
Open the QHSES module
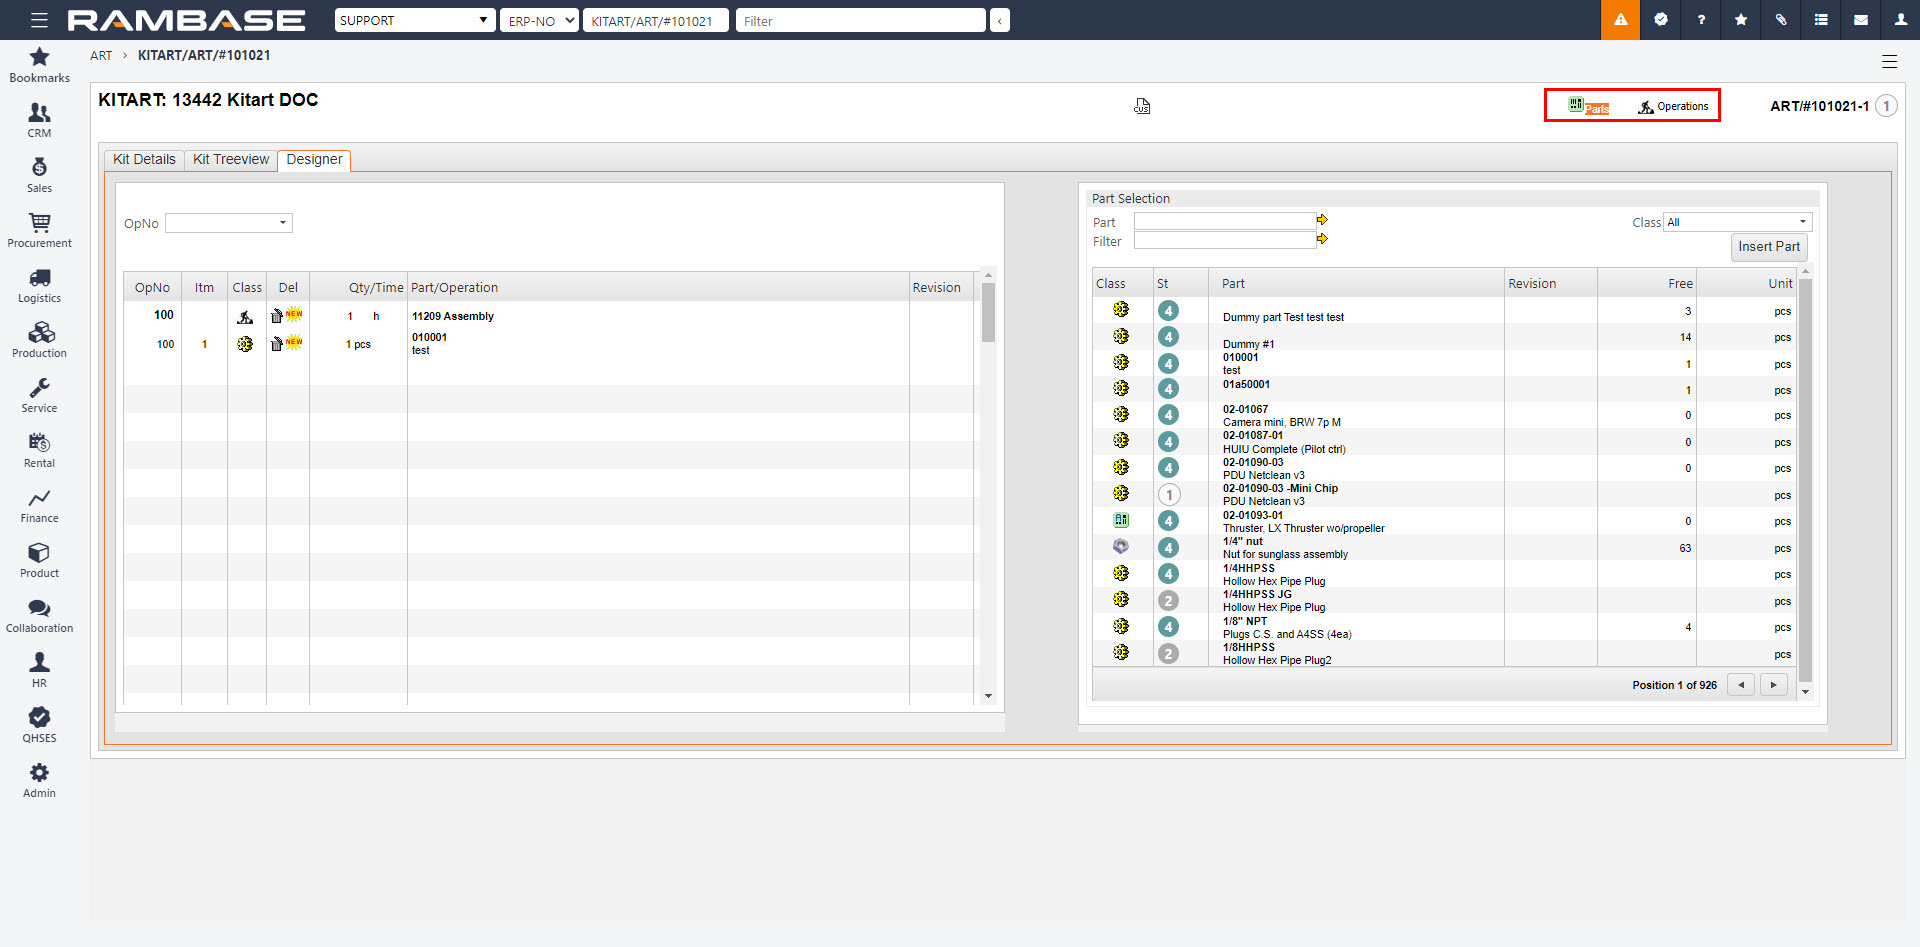coord(40,725)
